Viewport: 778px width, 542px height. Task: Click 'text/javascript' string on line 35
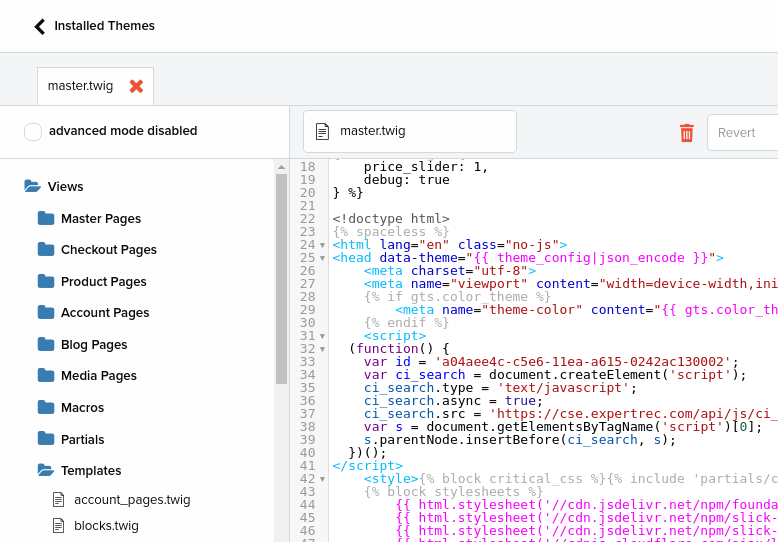click(564, 388)
